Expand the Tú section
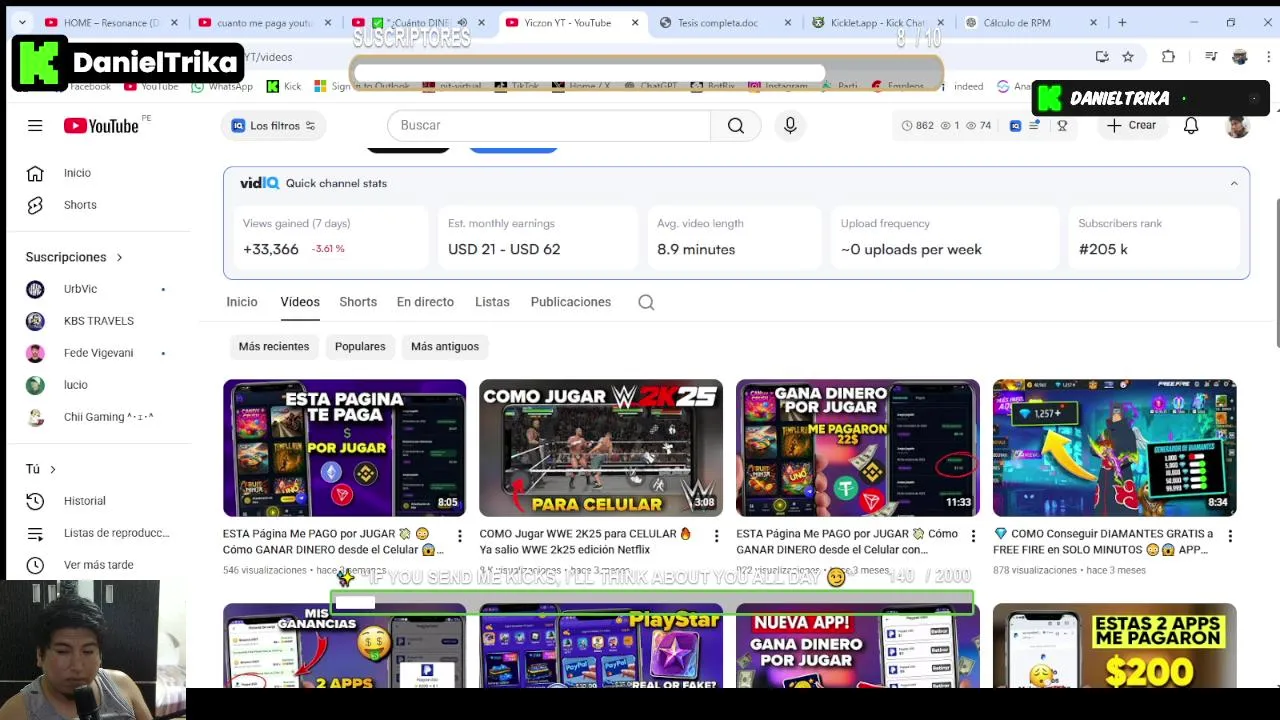 tap(41, 469)
